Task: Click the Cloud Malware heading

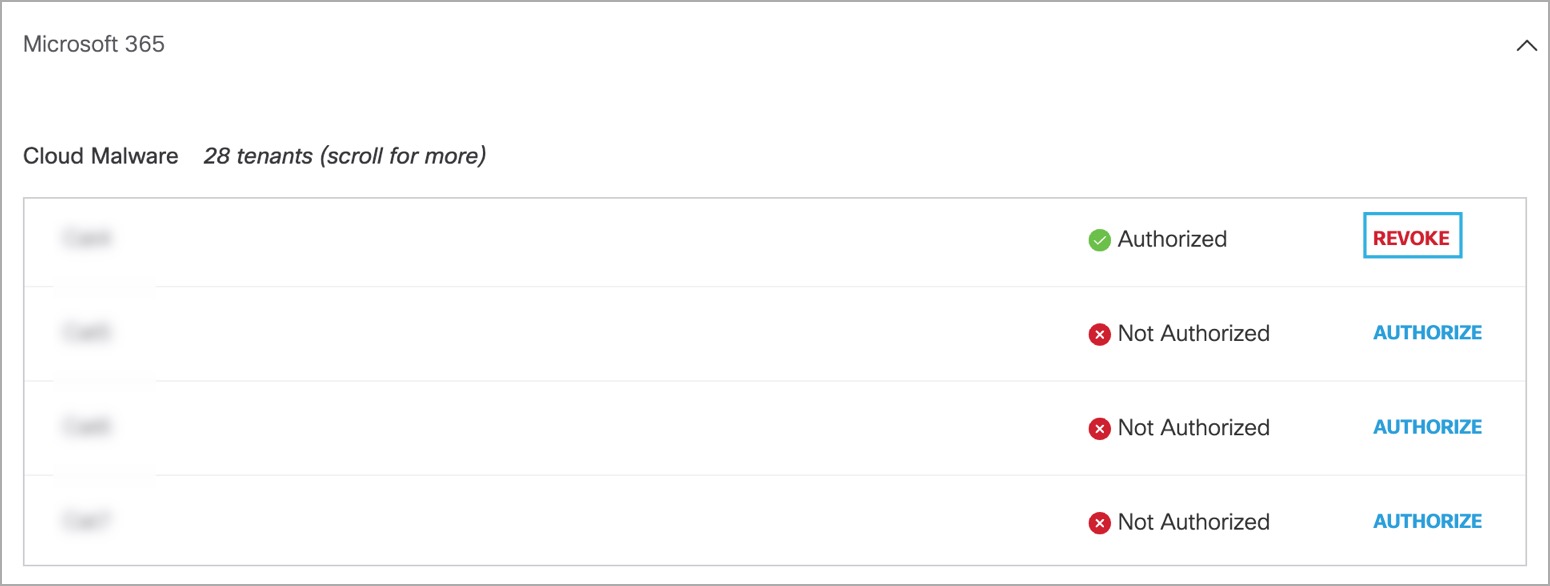Action: click(101, 156)
